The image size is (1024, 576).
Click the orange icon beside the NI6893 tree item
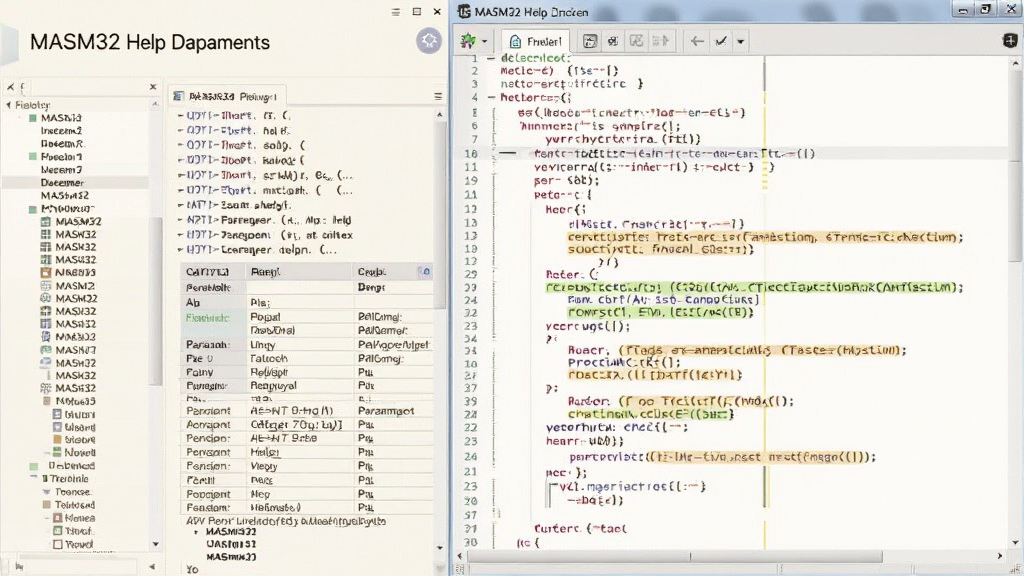coord(46,272)
